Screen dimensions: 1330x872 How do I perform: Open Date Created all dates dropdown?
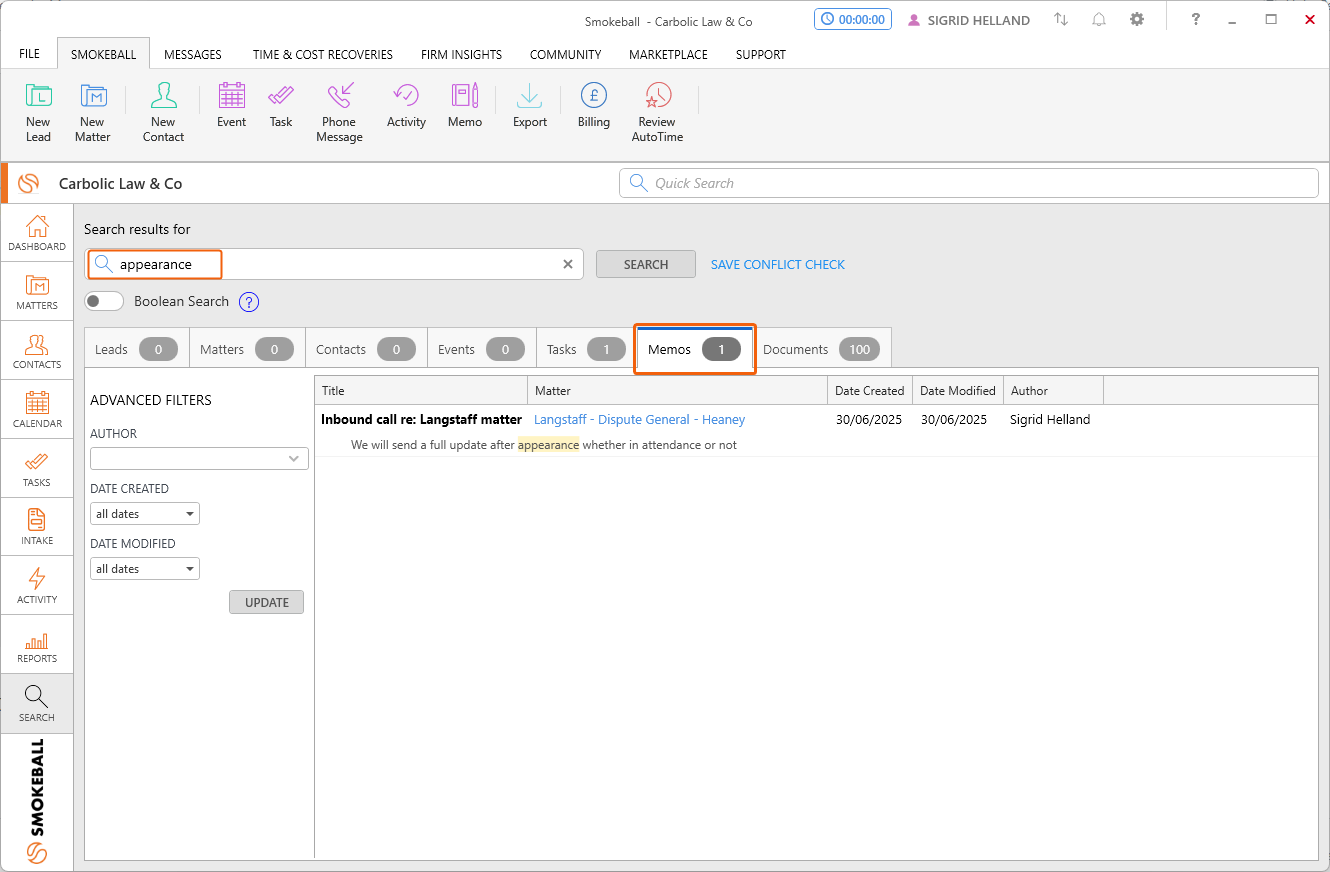[x=145, y=513]
